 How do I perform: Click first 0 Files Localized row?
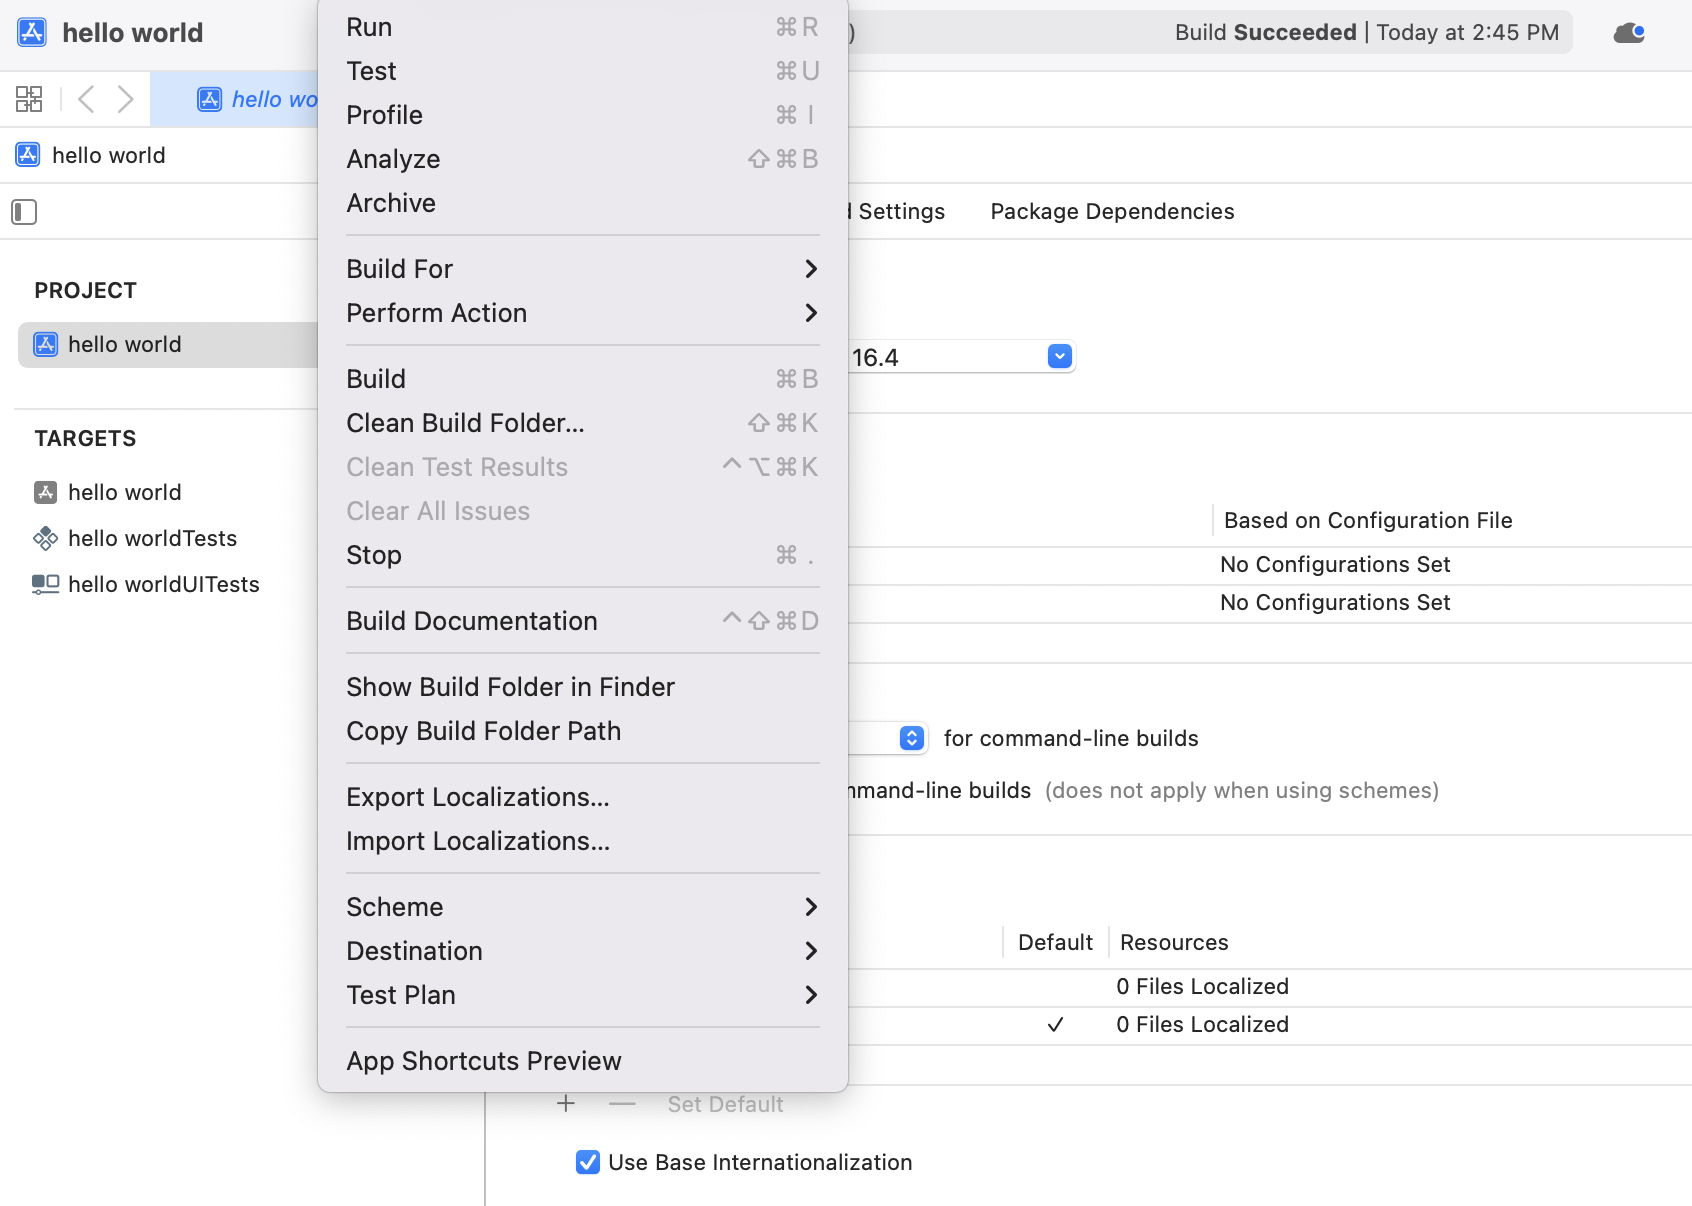(1202, 987)
